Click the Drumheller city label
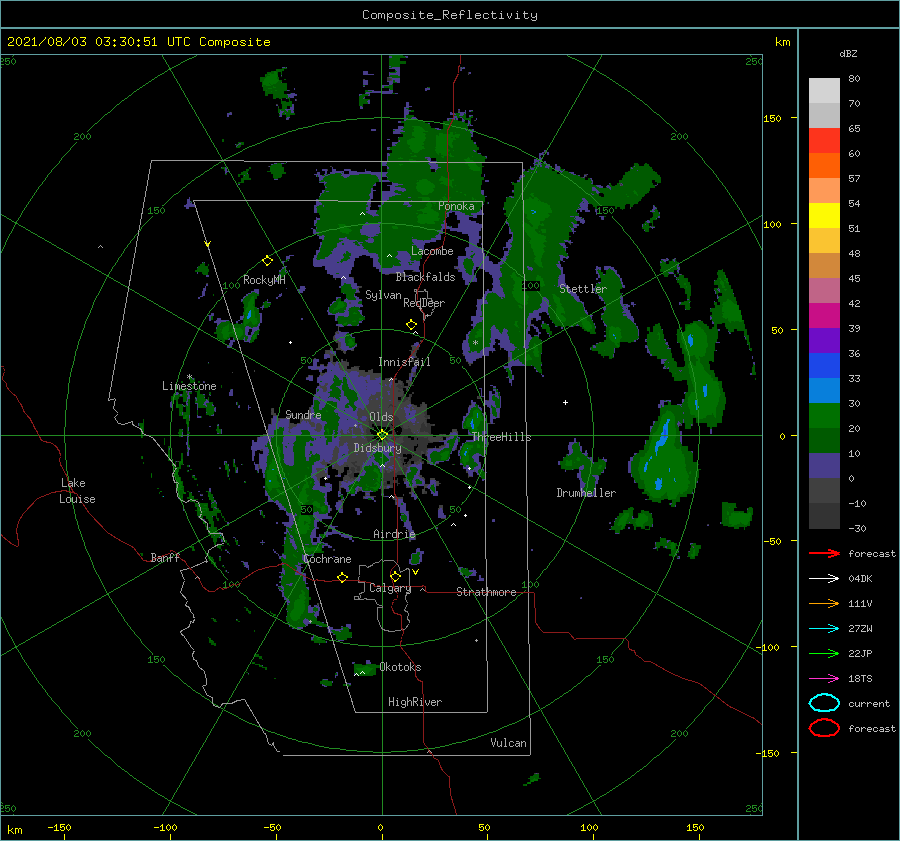Viewport: 900px width, 841px height. (x=586, y=493)
